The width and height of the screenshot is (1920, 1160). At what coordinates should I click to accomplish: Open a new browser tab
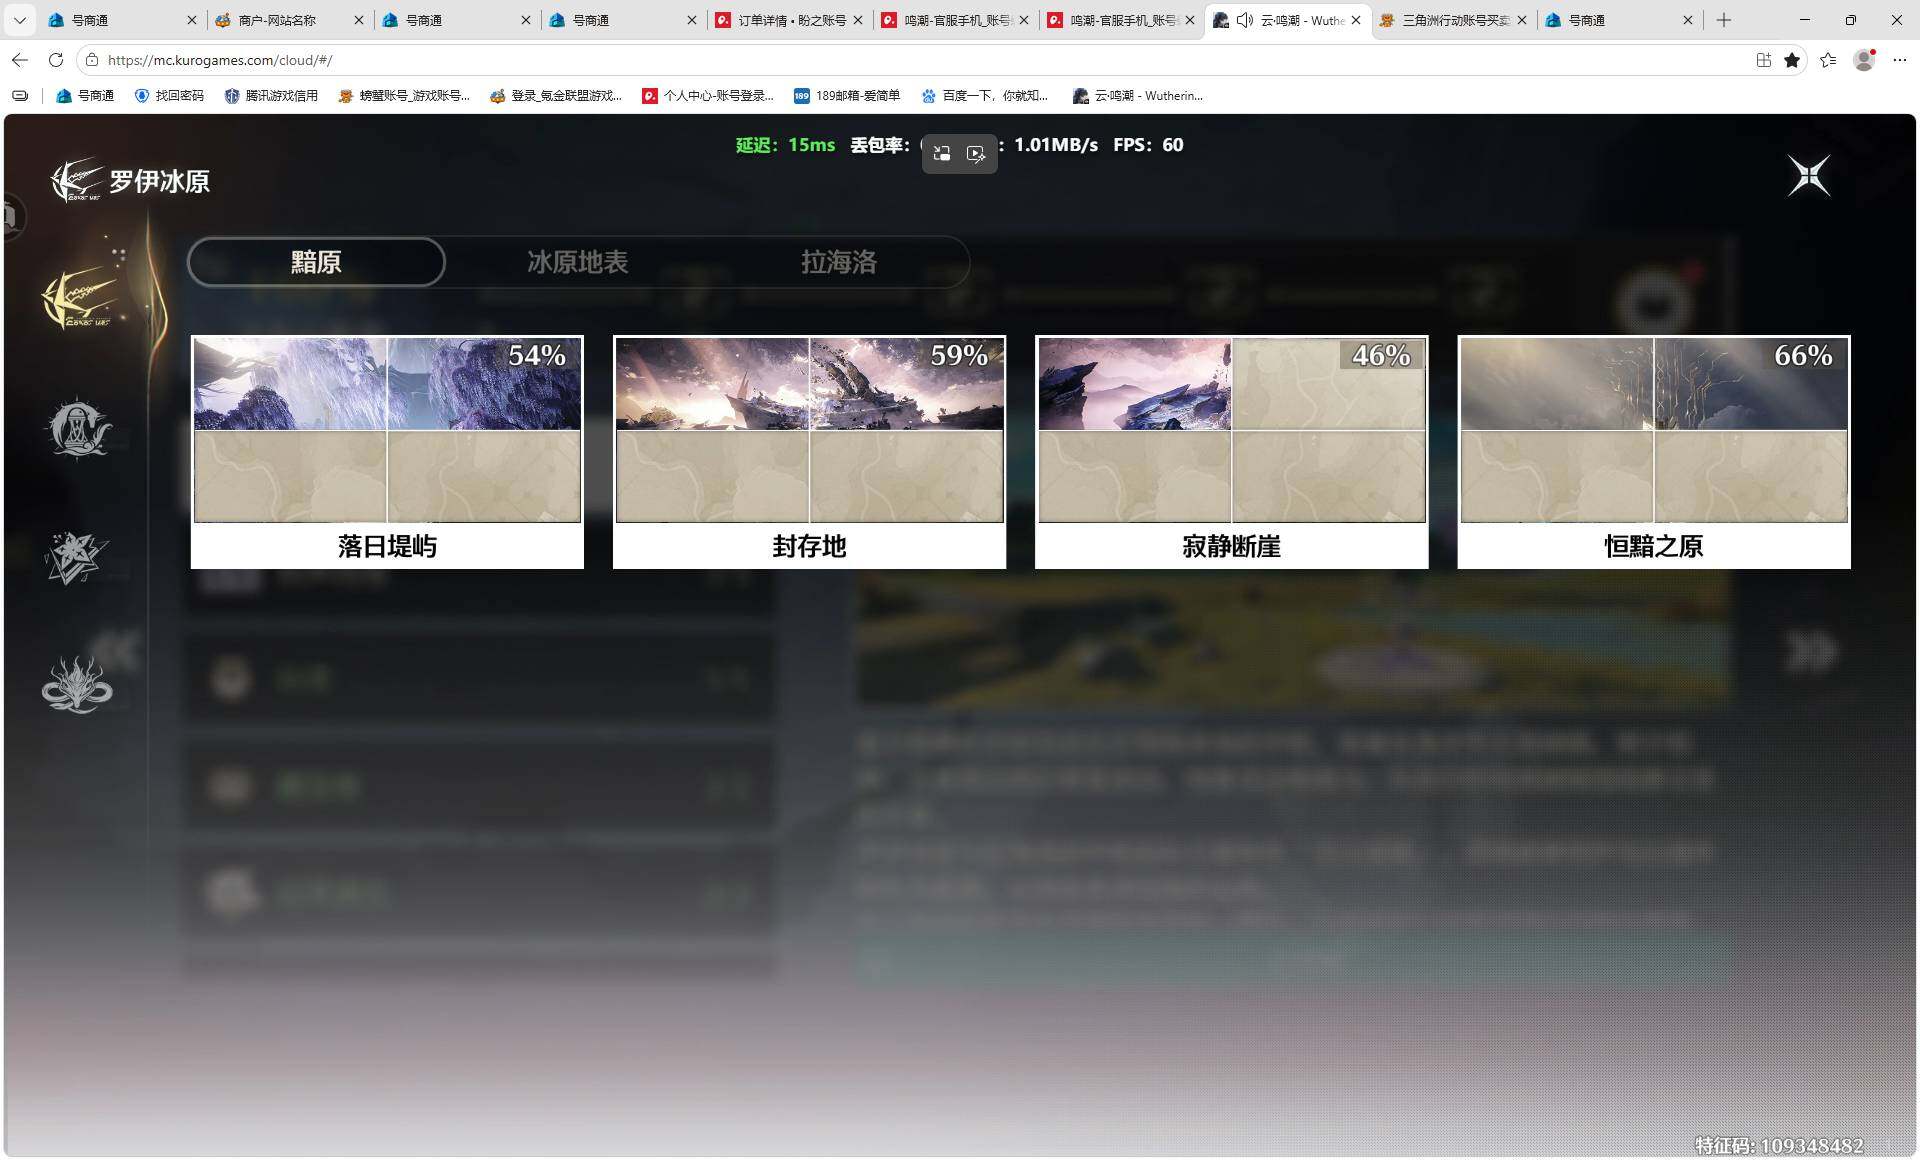click(x=1724, y=20)
